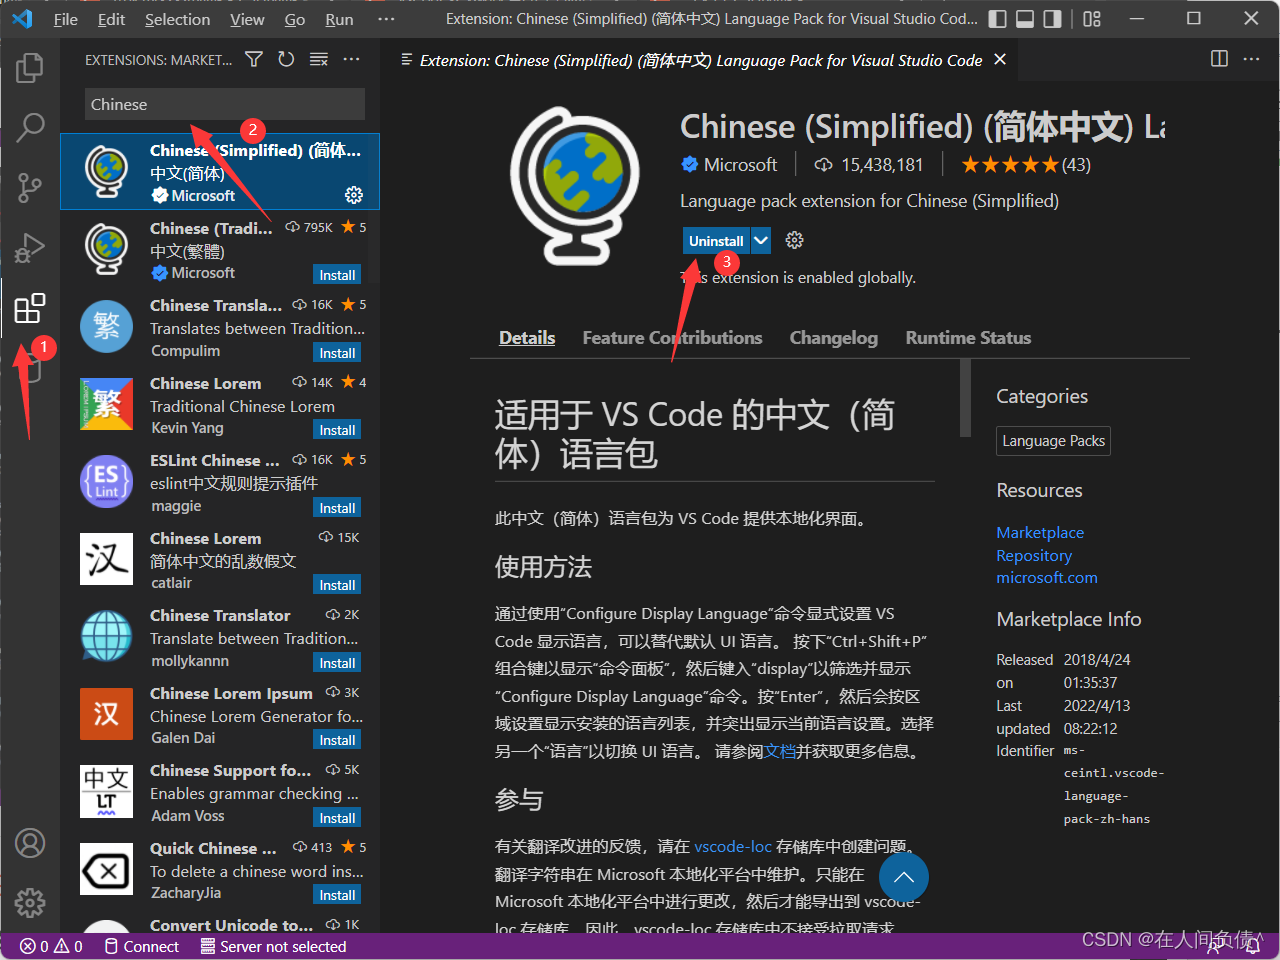Viewport: 1280px width, 960px height.
Task: Open the microsoft.com resource link
Action: 1047,578
